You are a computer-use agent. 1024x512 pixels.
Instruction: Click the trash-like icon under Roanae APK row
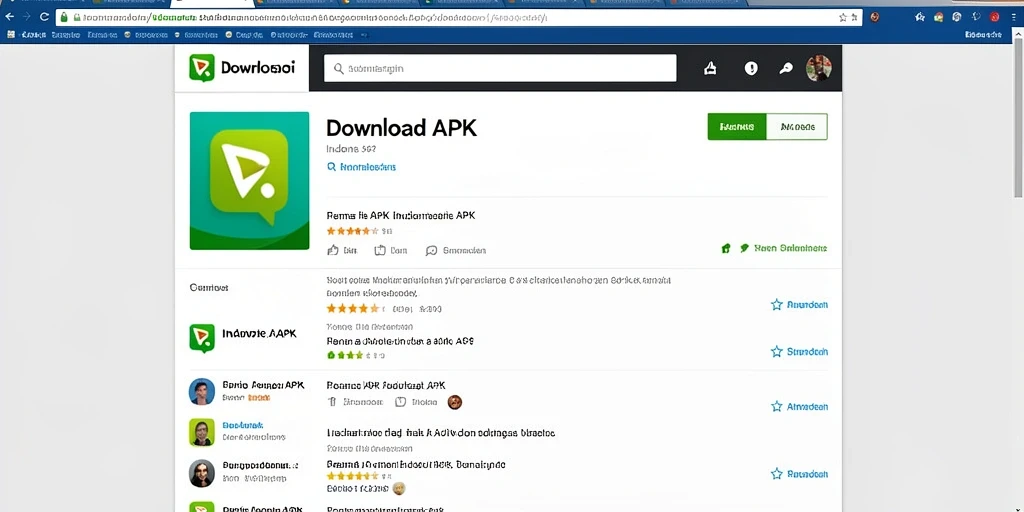pyautogui.click(x=332, y=402)
